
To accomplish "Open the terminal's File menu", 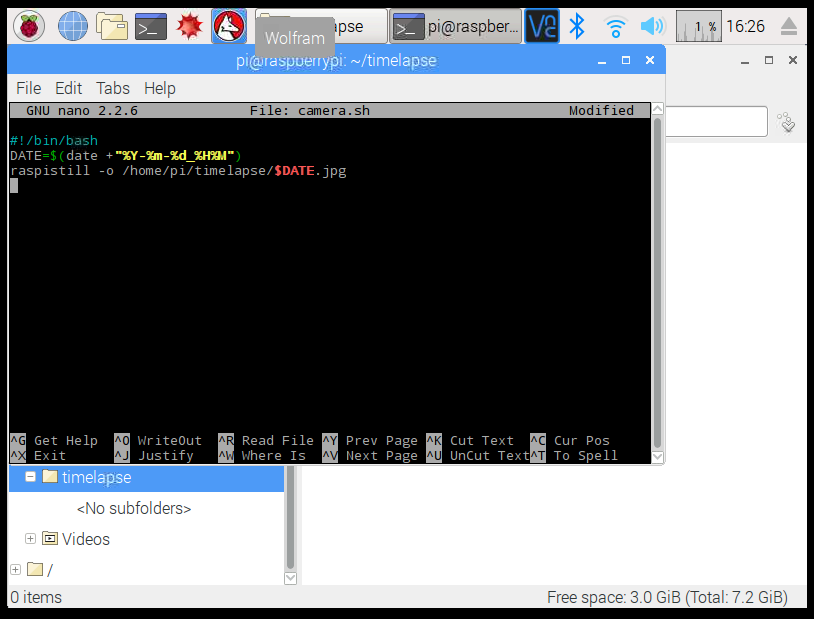I will point(29,88).
